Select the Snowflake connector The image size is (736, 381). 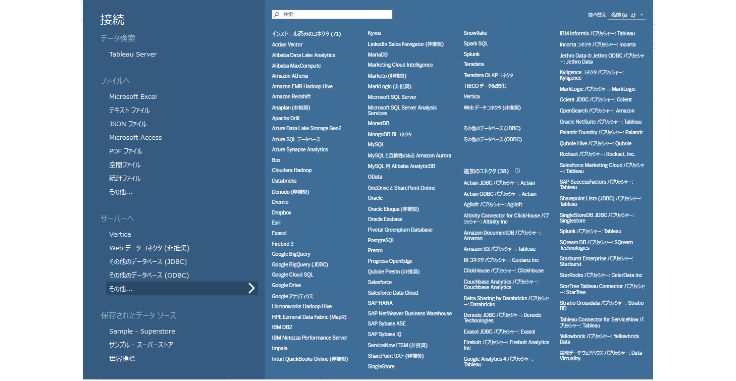pos(475,33)
